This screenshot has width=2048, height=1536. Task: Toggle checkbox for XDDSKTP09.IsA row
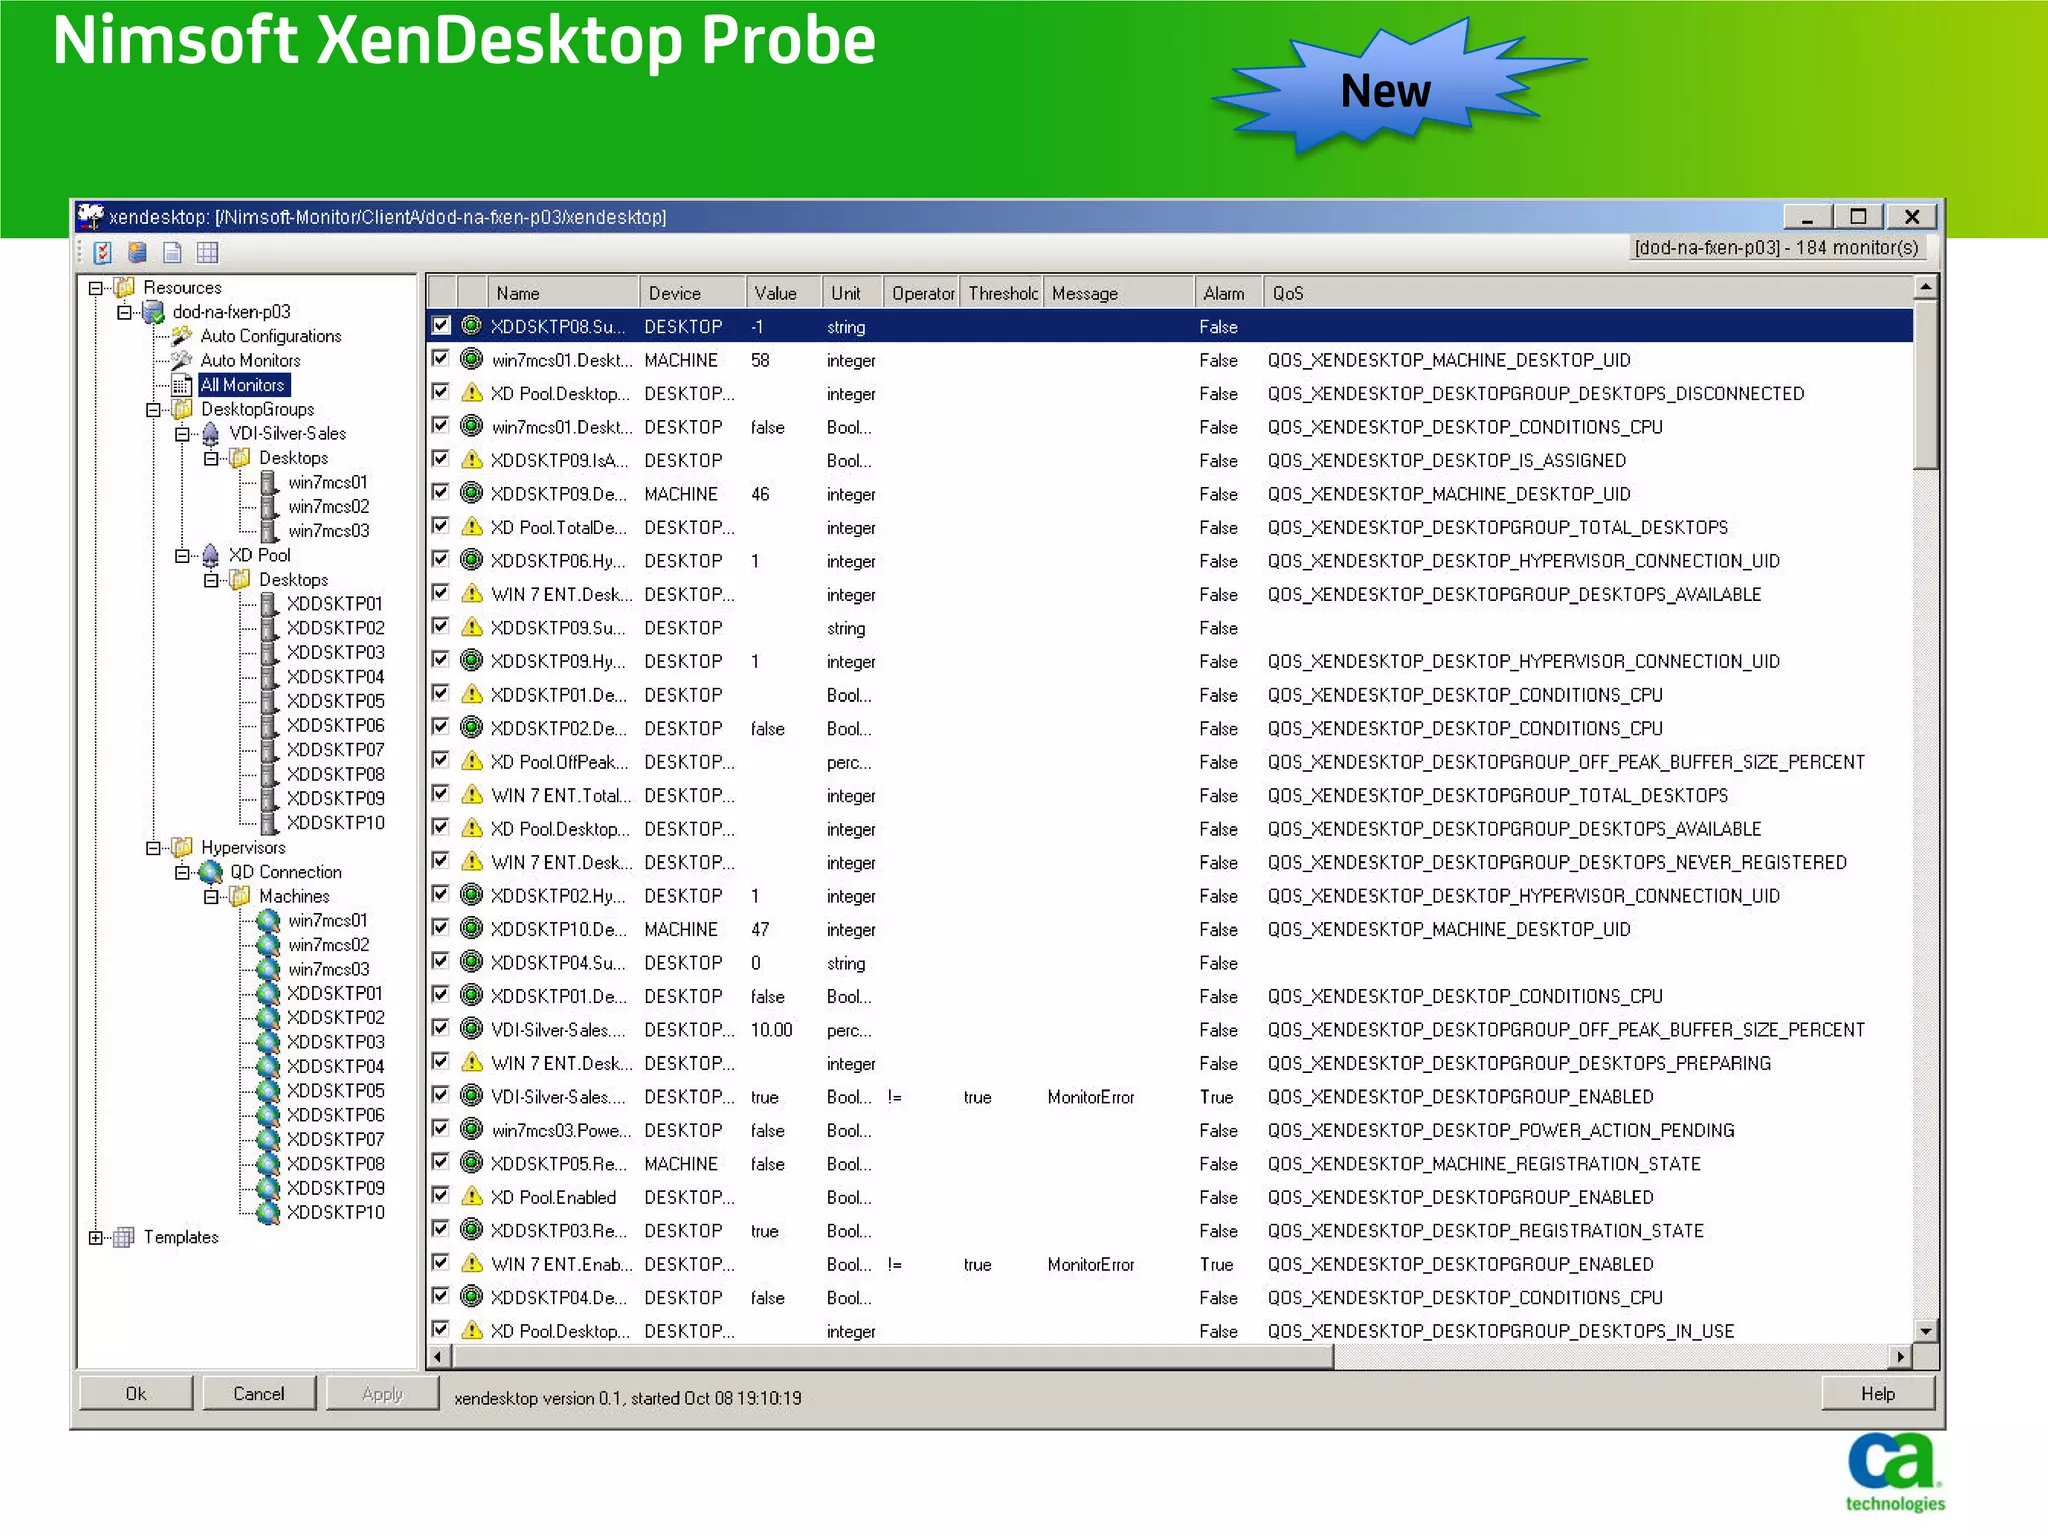click(x=441, y=459)
